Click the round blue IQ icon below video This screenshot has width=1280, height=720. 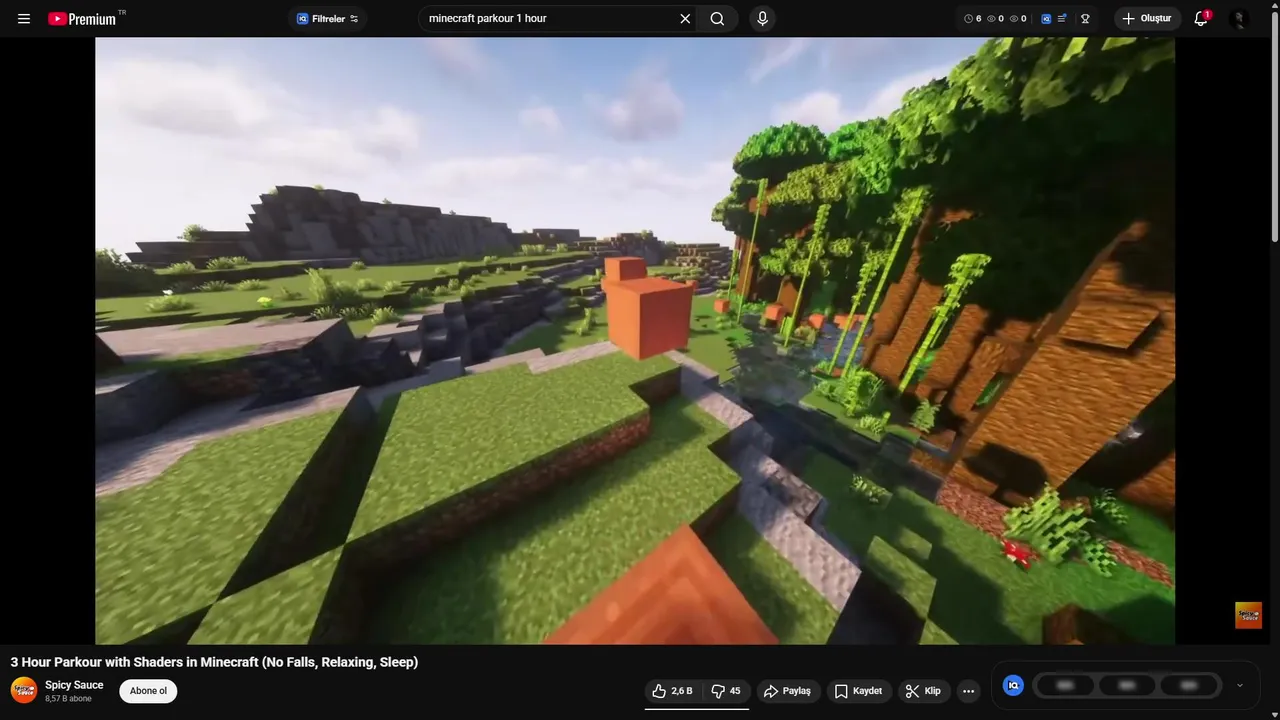click(x=1013, y=685)
